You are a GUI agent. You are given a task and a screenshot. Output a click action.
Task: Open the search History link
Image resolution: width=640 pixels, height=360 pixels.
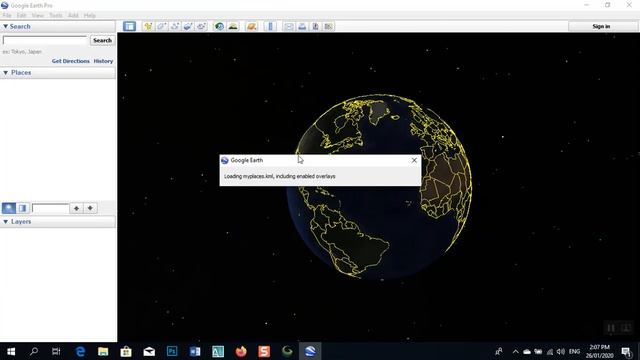click(103, 61)
